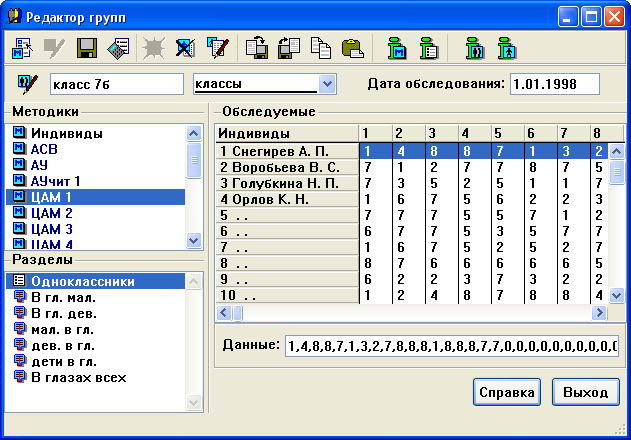Paste data with the clipboard icon
Image resolution: width=631 pixels, height=440 pixels.
[353, 49]
